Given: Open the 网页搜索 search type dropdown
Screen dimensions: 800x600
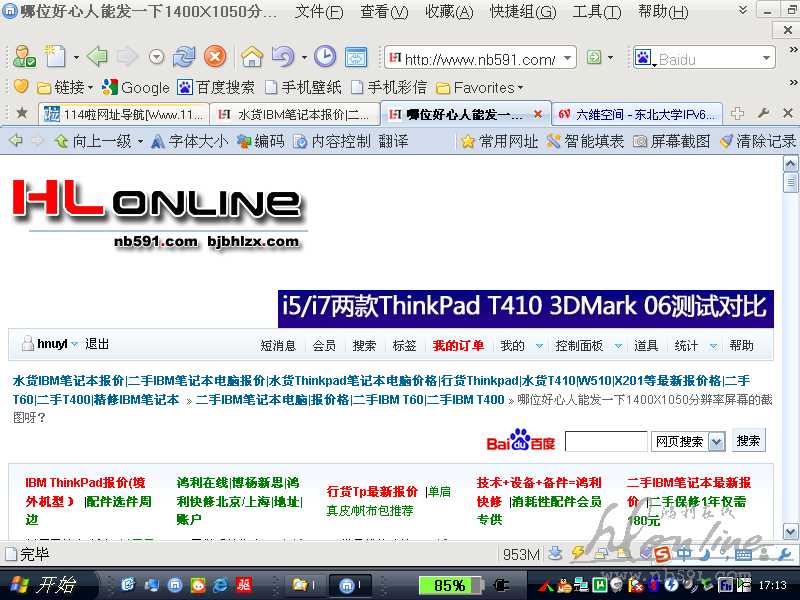Looking at the screenshot, I should (691, 441).
